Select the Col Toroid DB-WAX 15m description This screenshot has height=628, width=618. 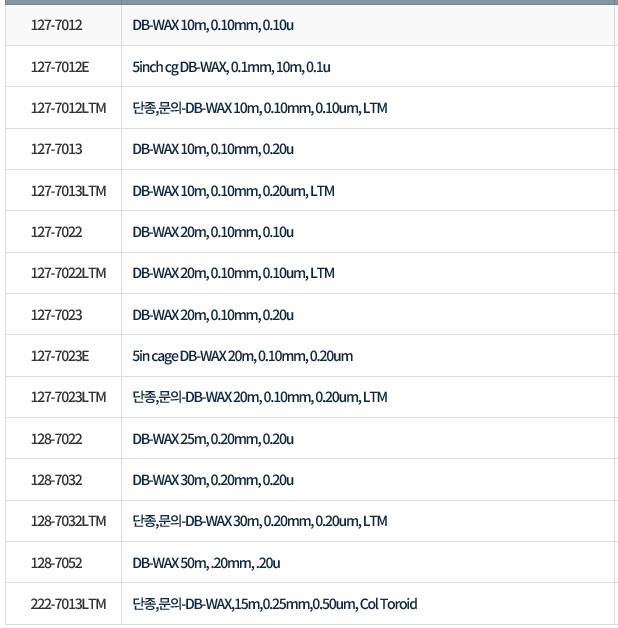[275, 604]
